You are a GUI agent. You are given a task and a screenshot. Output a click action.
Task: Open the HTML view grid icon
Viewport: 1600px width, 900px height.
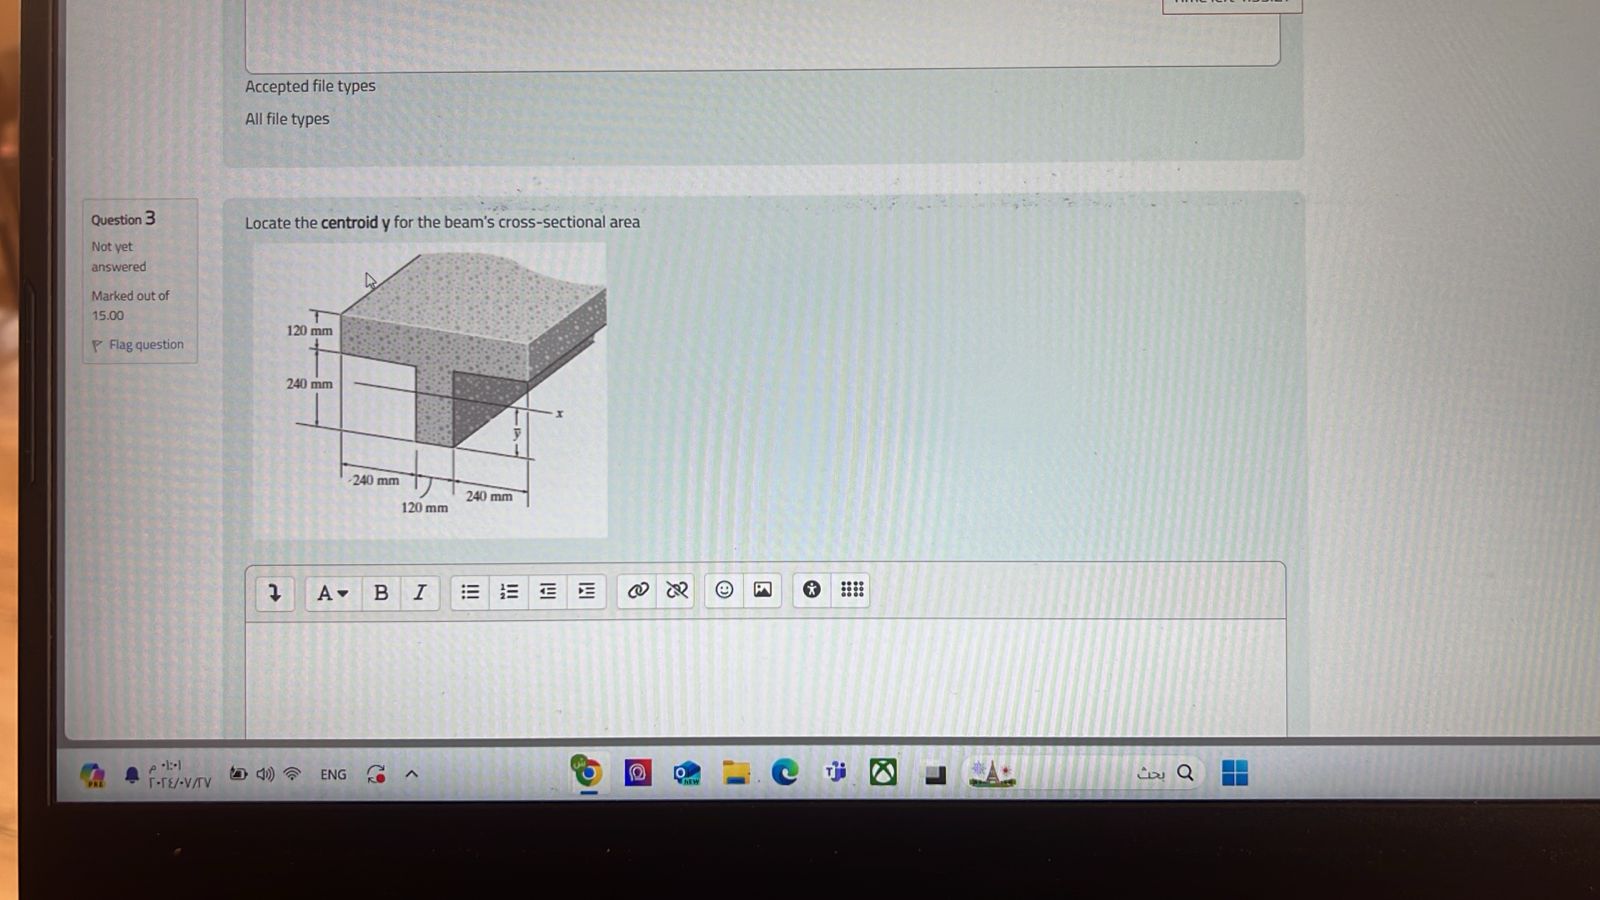click(850, 590)
